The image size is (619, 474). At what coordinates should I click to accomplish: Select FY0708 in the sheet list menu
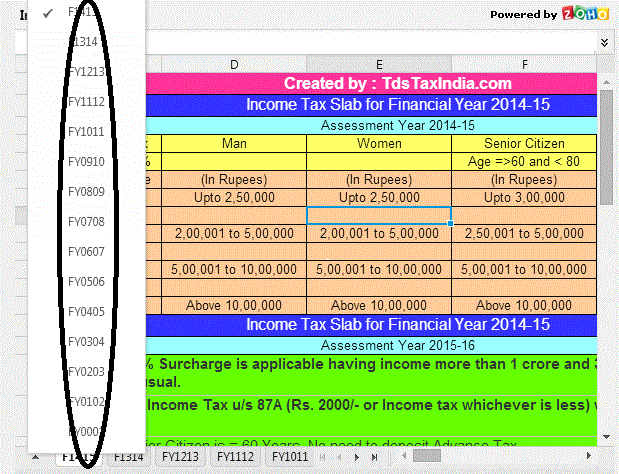coord(86,222)
